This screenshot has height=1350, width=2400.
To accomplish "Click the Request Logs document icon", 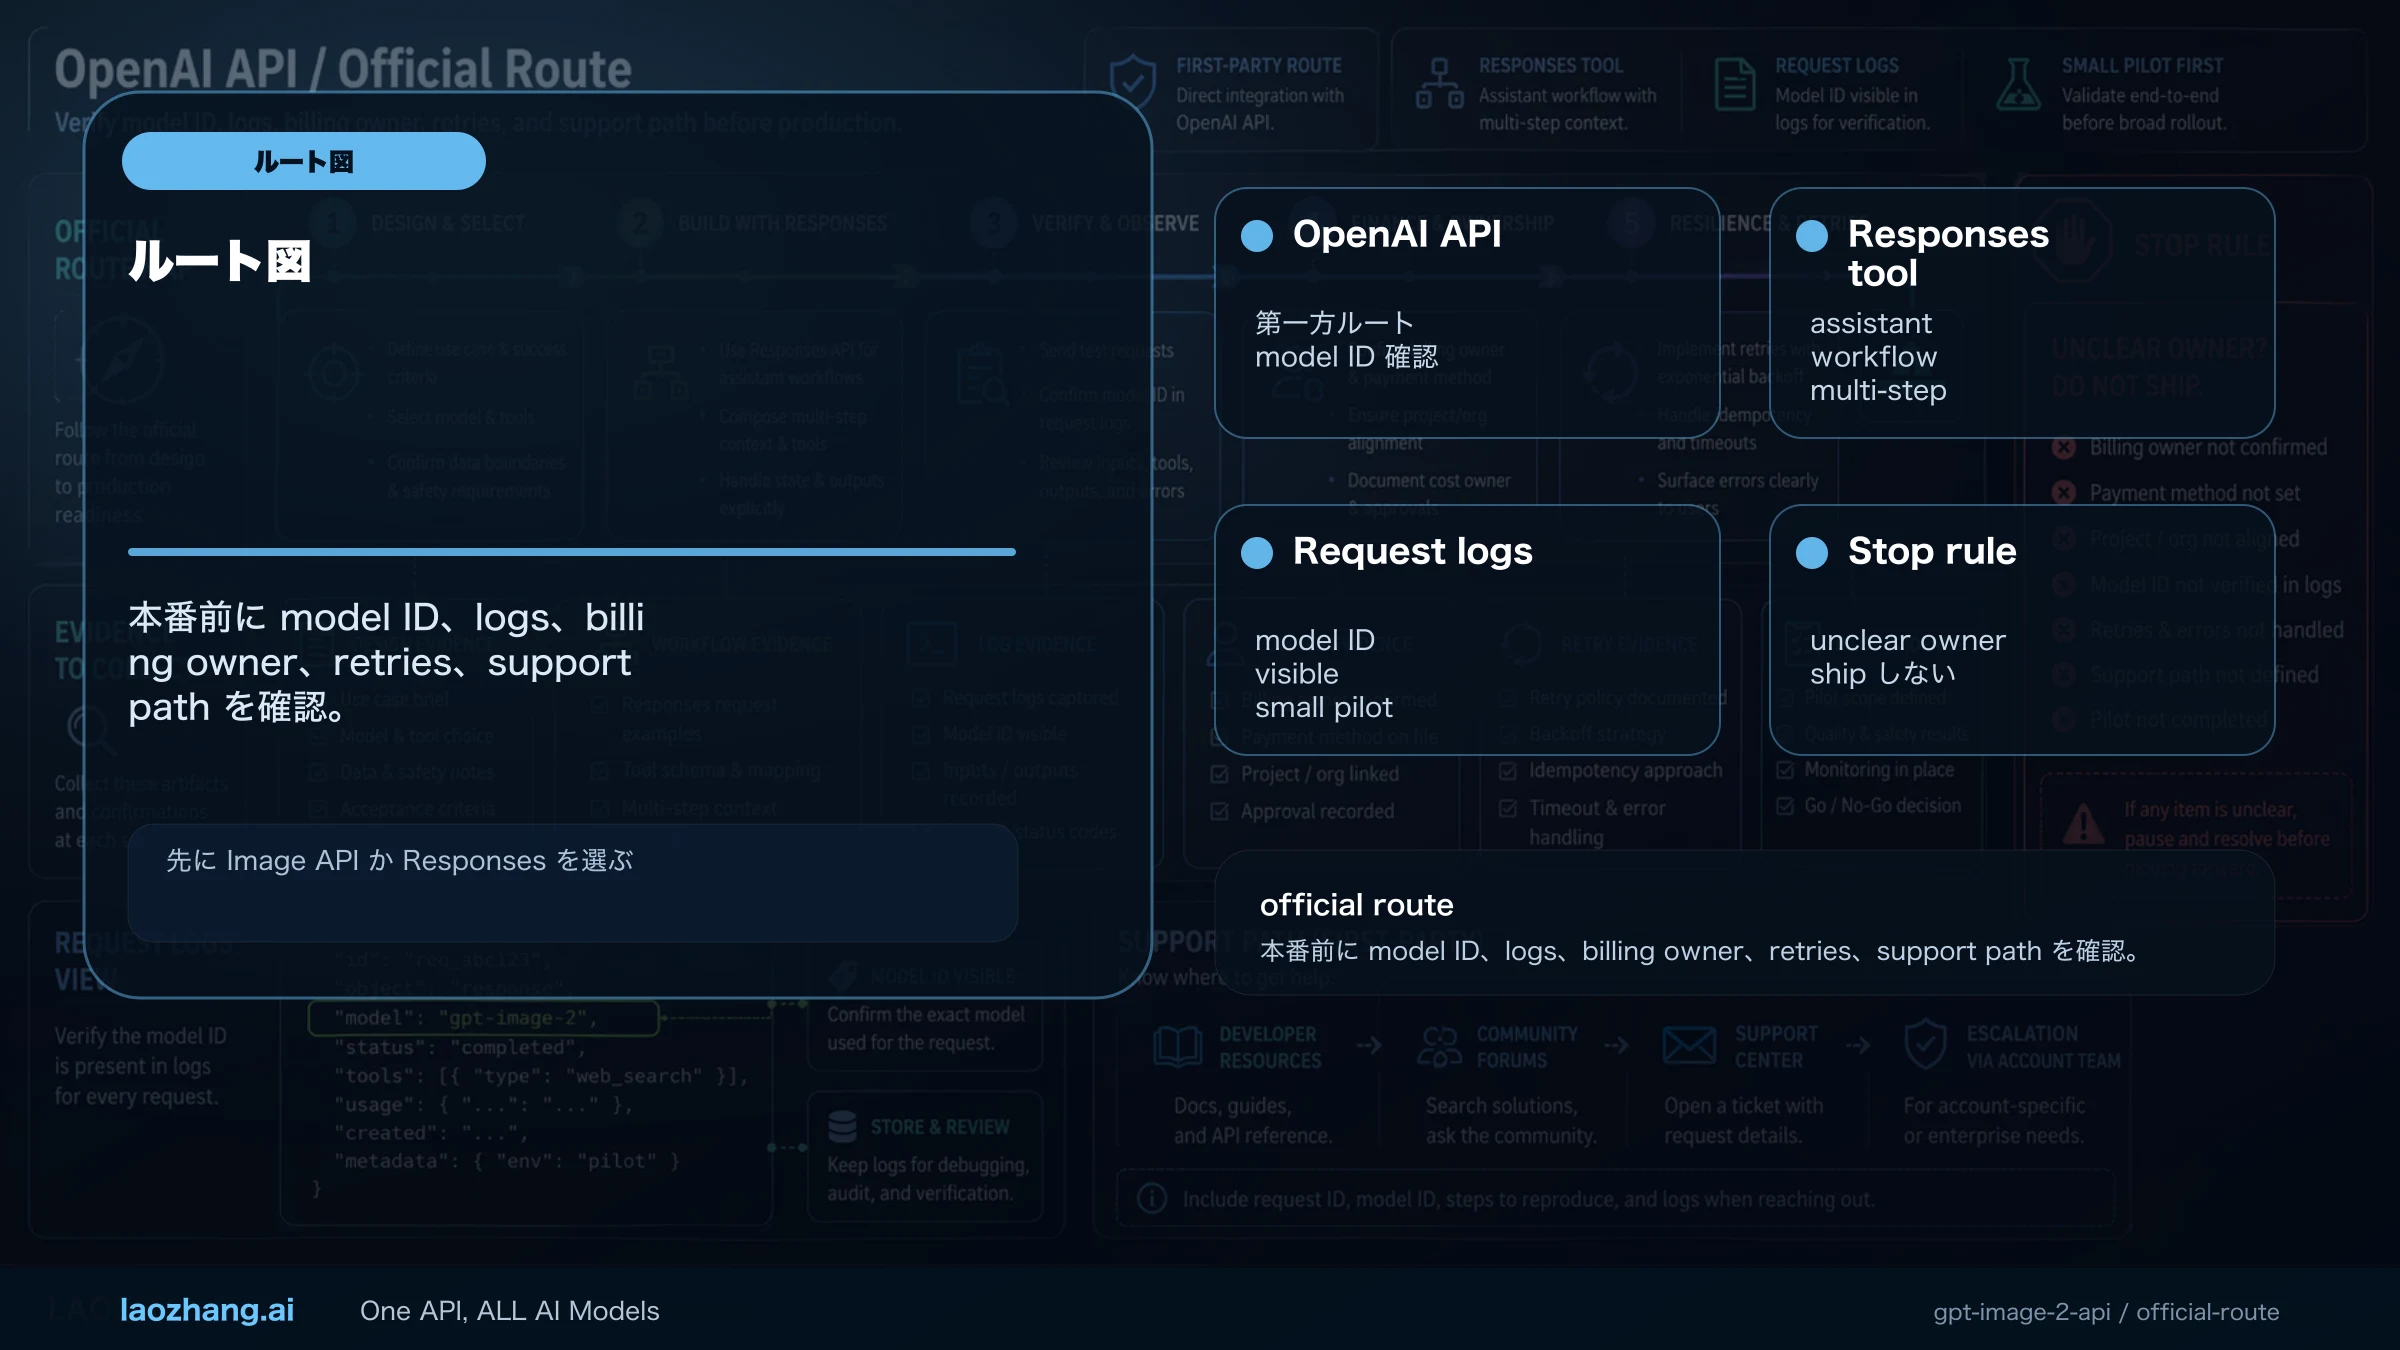I will tap(1735, 84).
